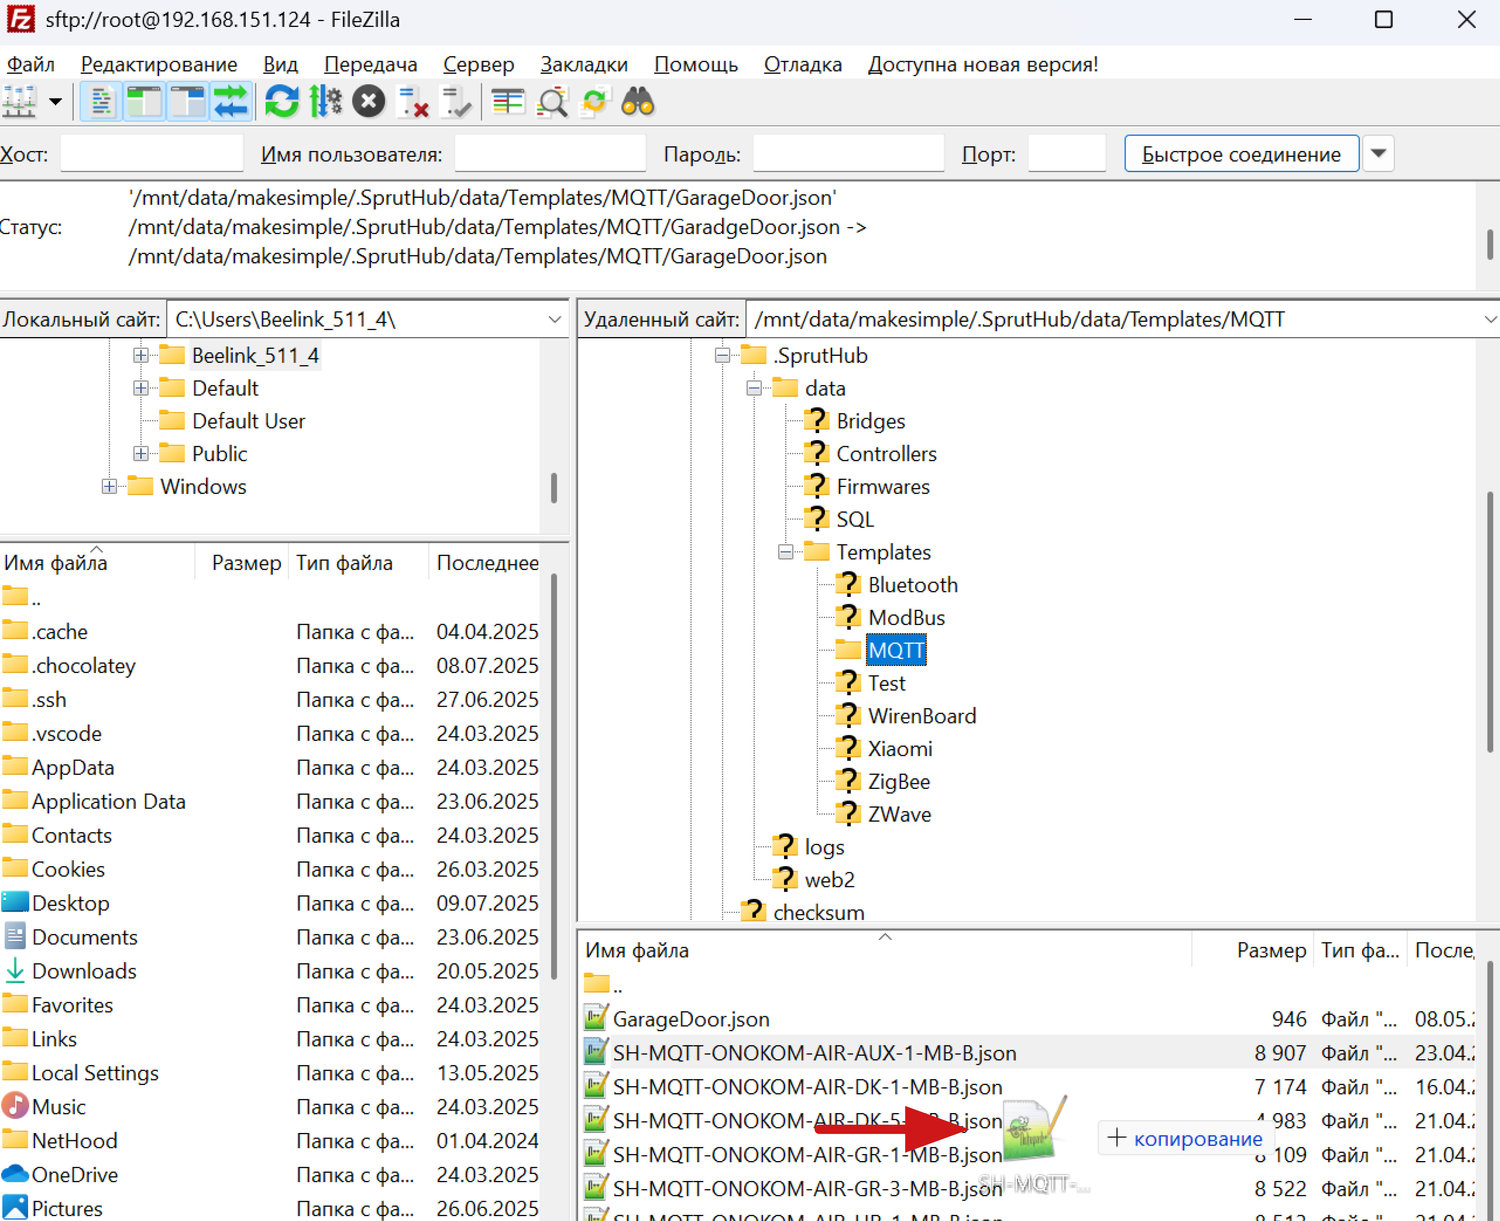The width and height of the screenshot is (1500, 1221).
Task: Select the MQTT remote folder
Action: pyautogui.click(x=896, y=650)
